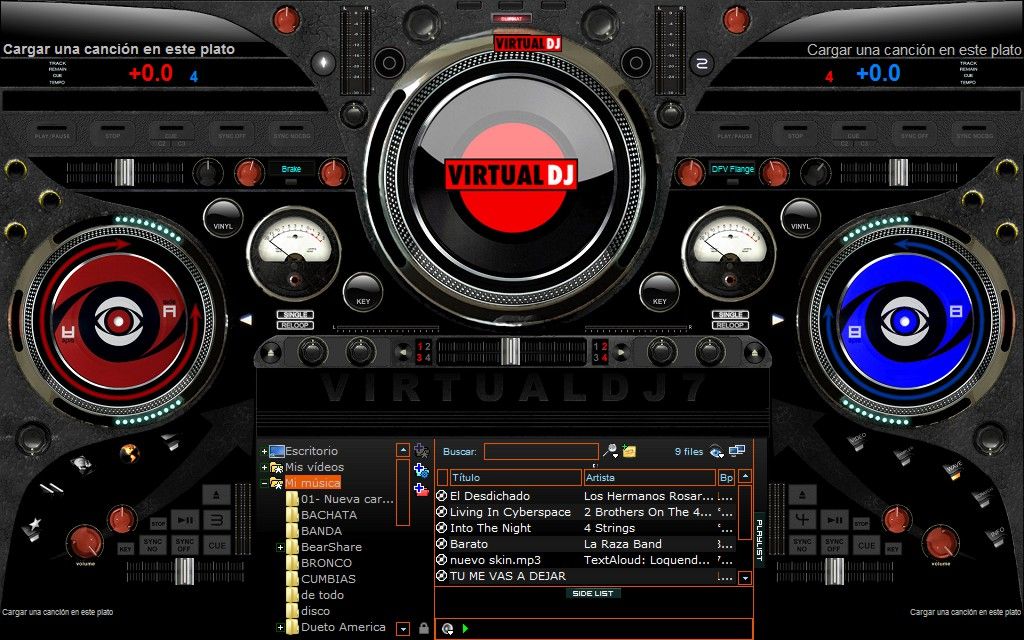Expand the Mis vídeos tree node
This screenshot has width=1024, height=640.
[x=264, y=468]
